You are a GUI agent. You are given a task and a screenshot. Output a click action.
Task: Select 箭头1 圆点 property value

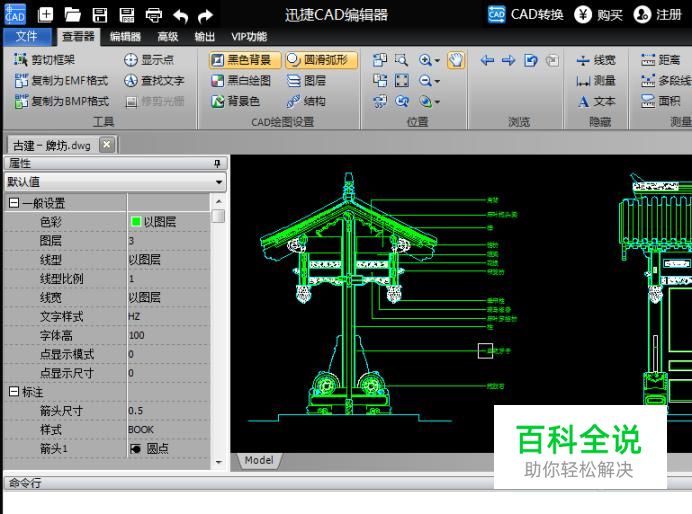169,448
